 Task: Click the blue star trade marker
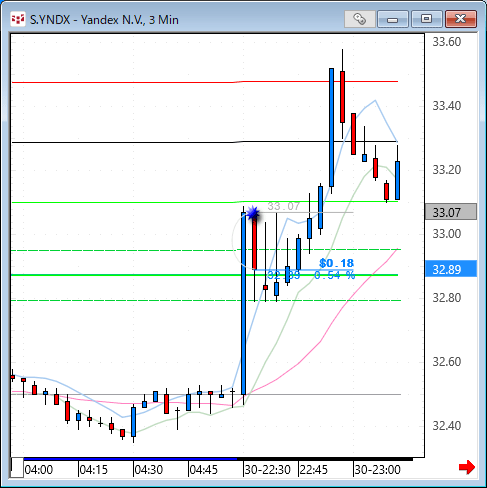tap(253, 213)
